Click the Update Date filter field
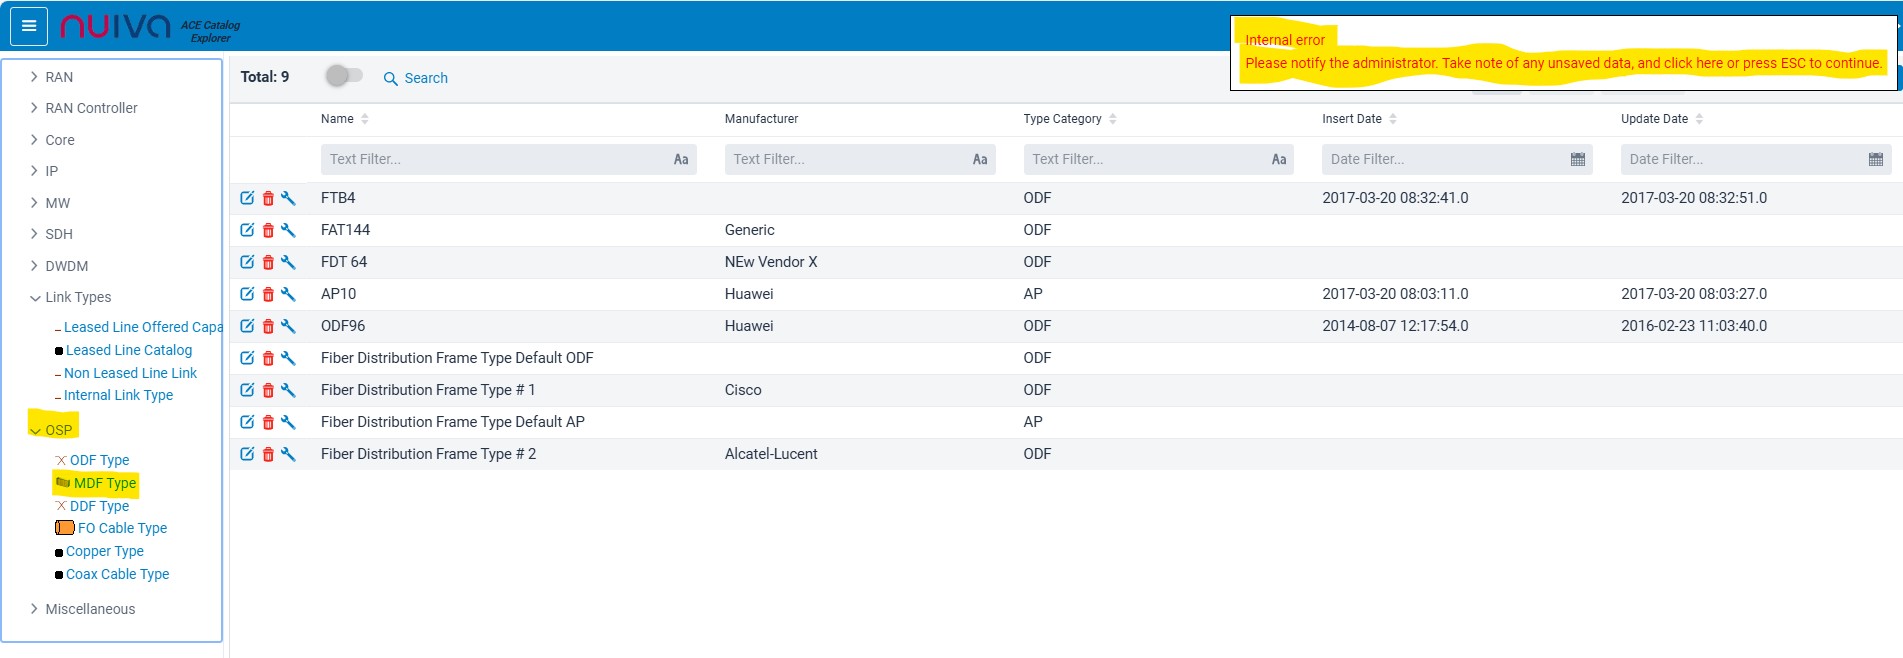1903x658 pixels. [1740, 160]
